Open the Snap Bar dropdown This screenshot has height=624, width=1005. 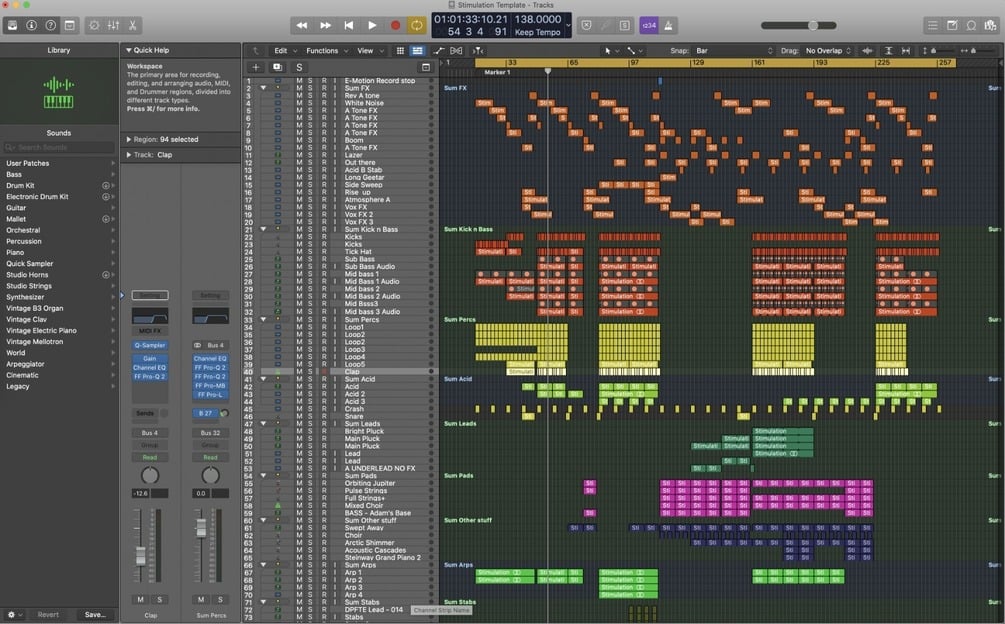click(735, 51)
